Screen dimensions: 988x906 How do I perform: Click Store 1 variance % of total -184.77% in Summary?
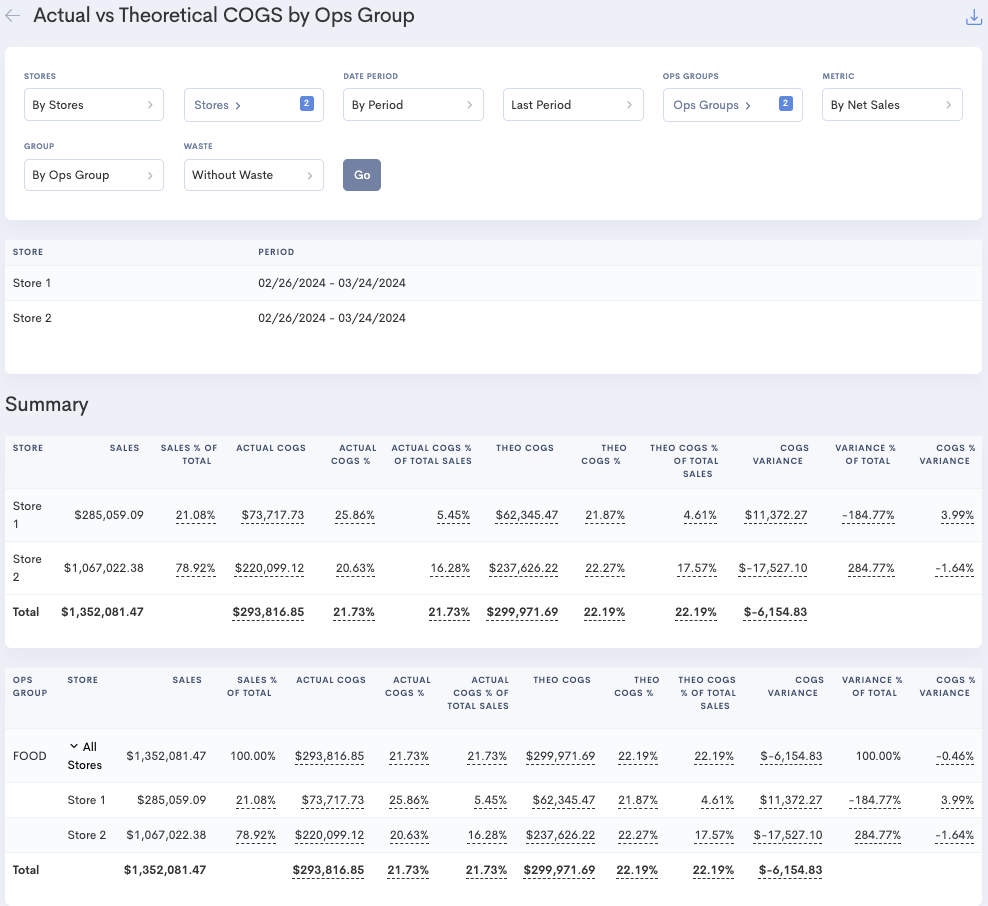868,515
